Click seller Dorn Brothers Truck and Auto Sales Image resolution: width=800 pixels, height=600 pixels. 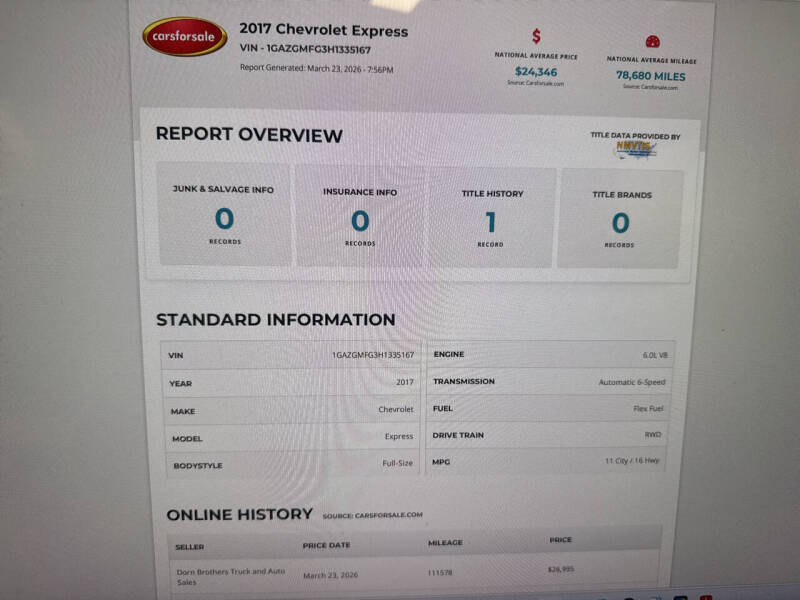click(231, 577)
